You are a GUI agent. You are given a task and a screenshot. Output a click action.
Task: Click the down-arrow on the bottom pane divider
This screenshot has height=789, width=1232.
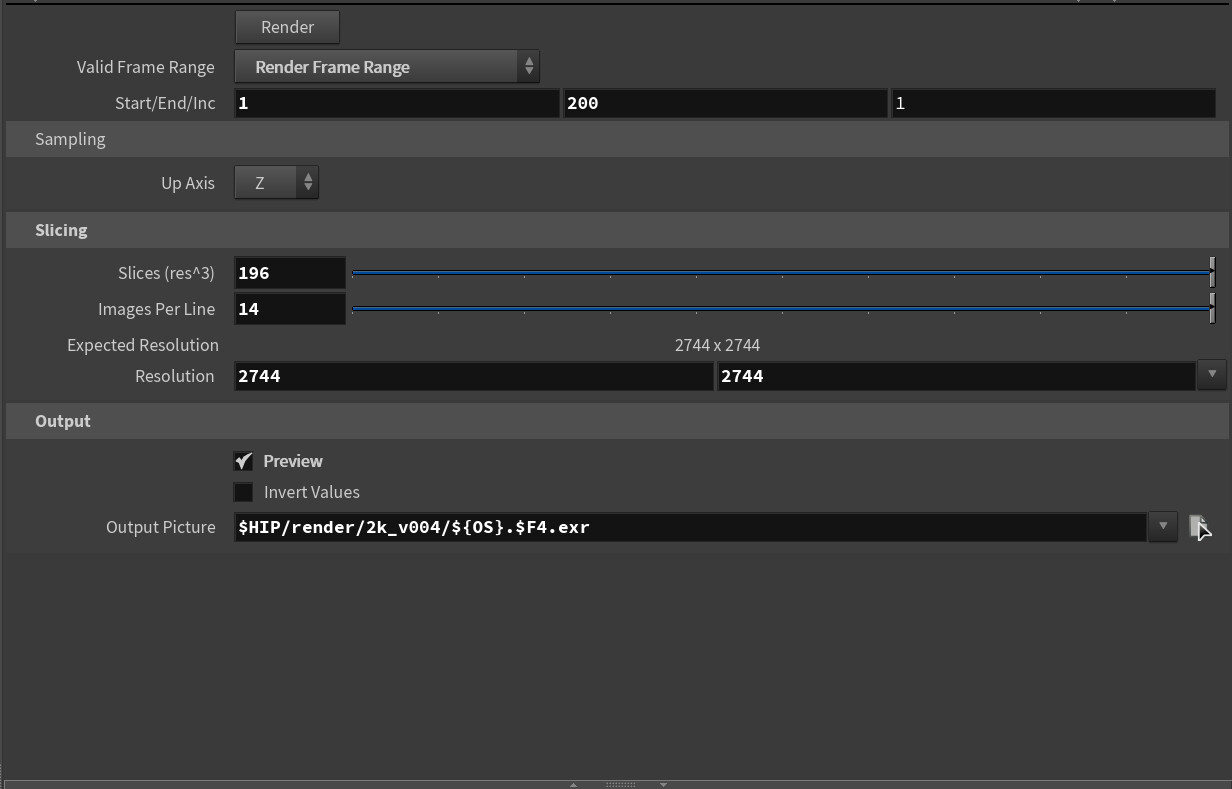coord(663,785)
